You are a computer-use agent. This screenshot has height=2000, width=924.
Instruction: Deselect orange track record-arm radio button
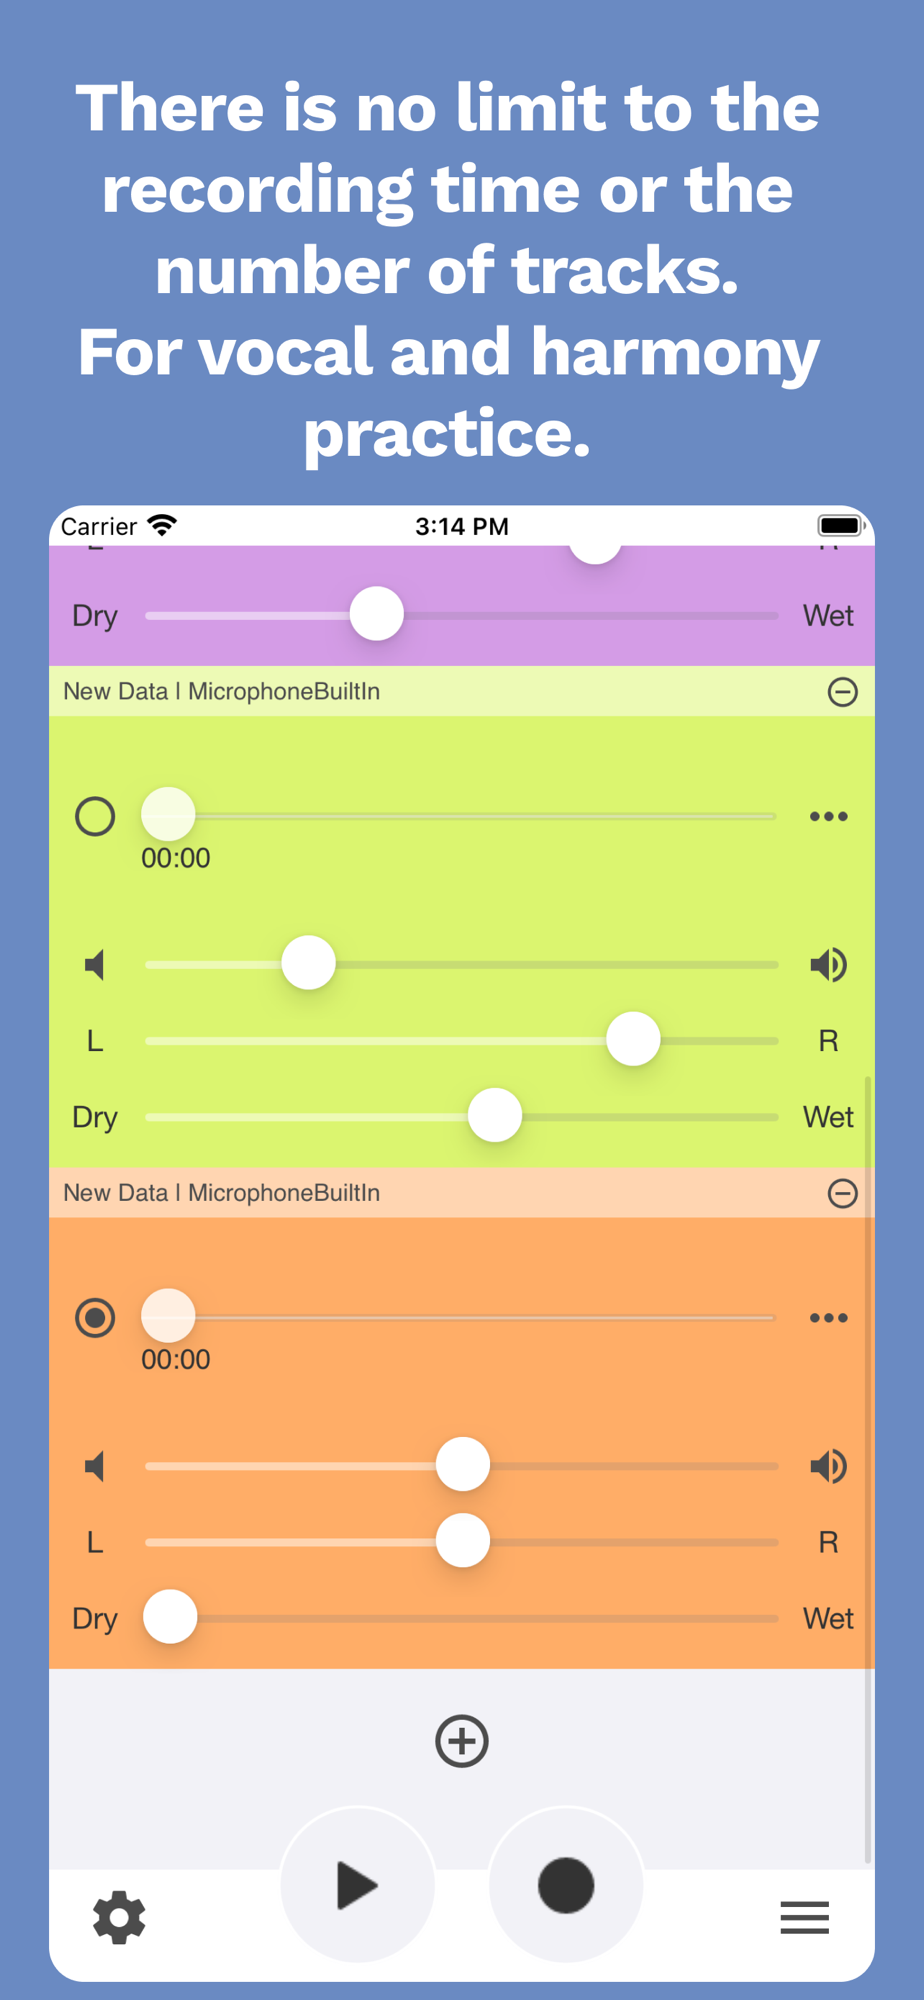click(x=95, y=1318)
